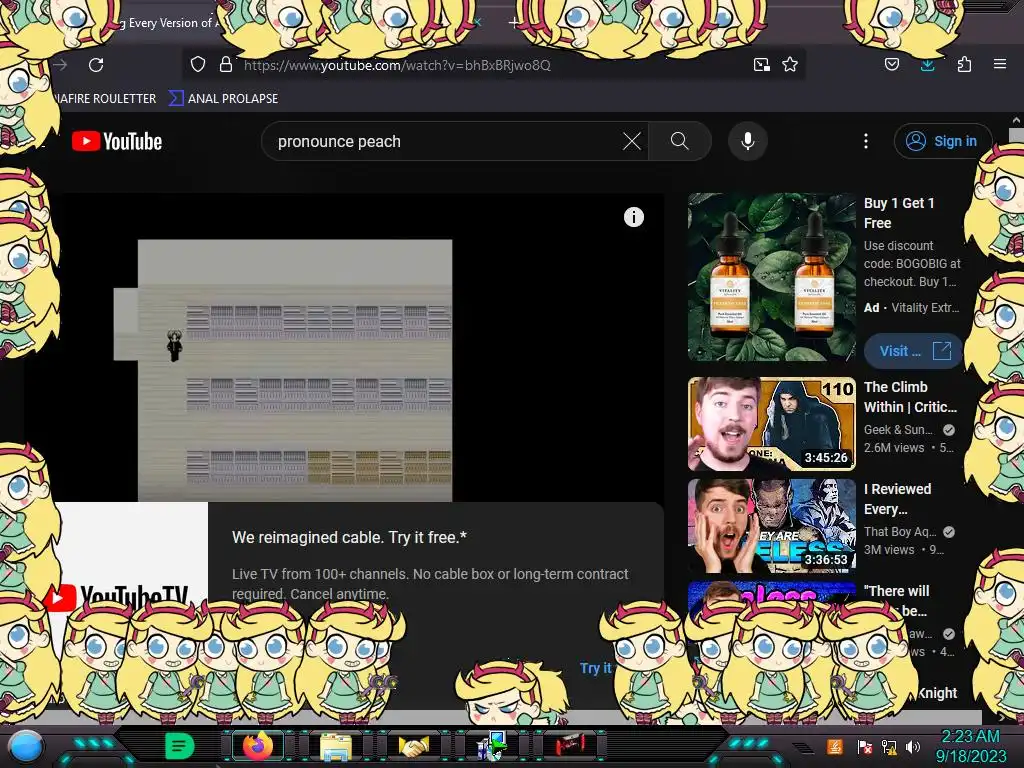This screenshot has width=1024, height=768.
Task: Open the Firefox hamburger menu
Action: (1000, 64)
